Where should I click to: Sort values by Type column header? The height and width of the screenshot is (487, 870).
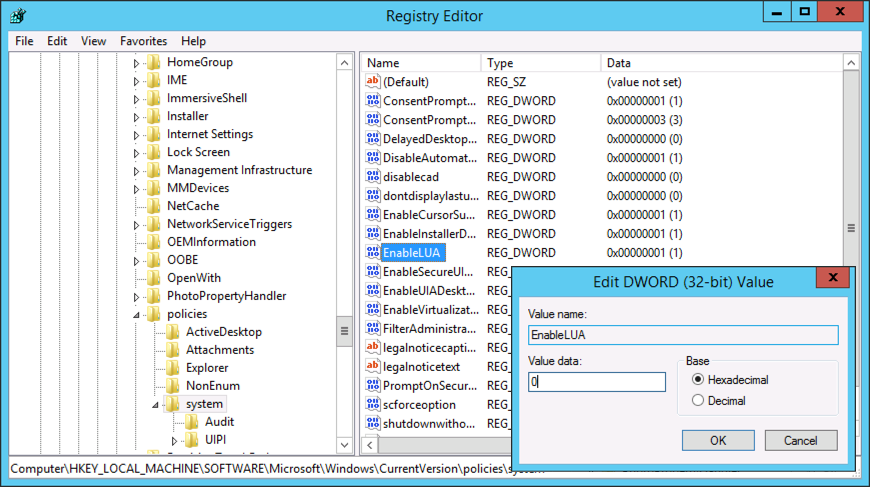(541, 63)
